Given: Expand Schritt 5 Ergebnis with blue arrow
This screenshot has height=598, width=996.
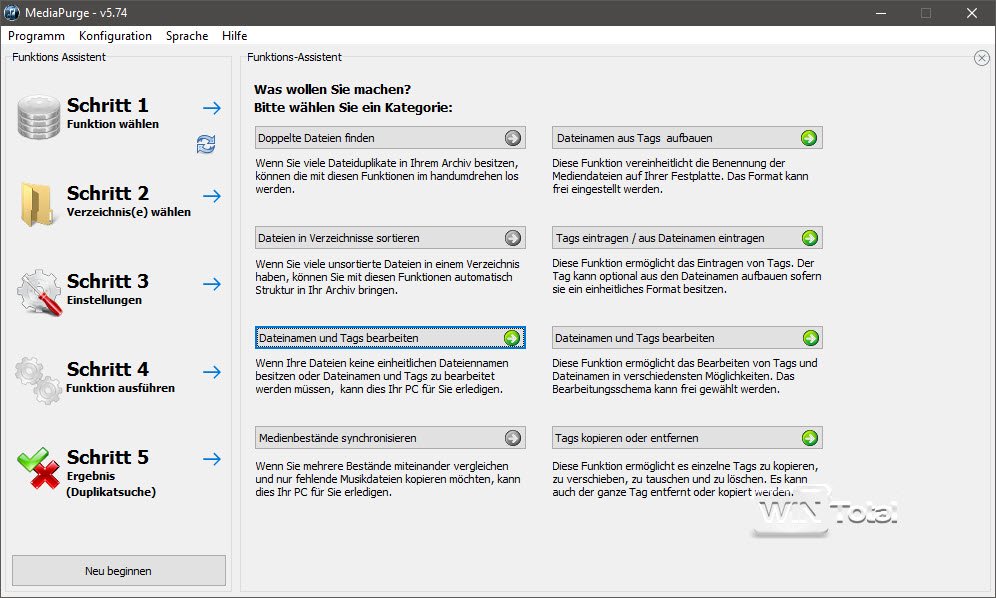Looking at the screenshot, I should point(211,460).
